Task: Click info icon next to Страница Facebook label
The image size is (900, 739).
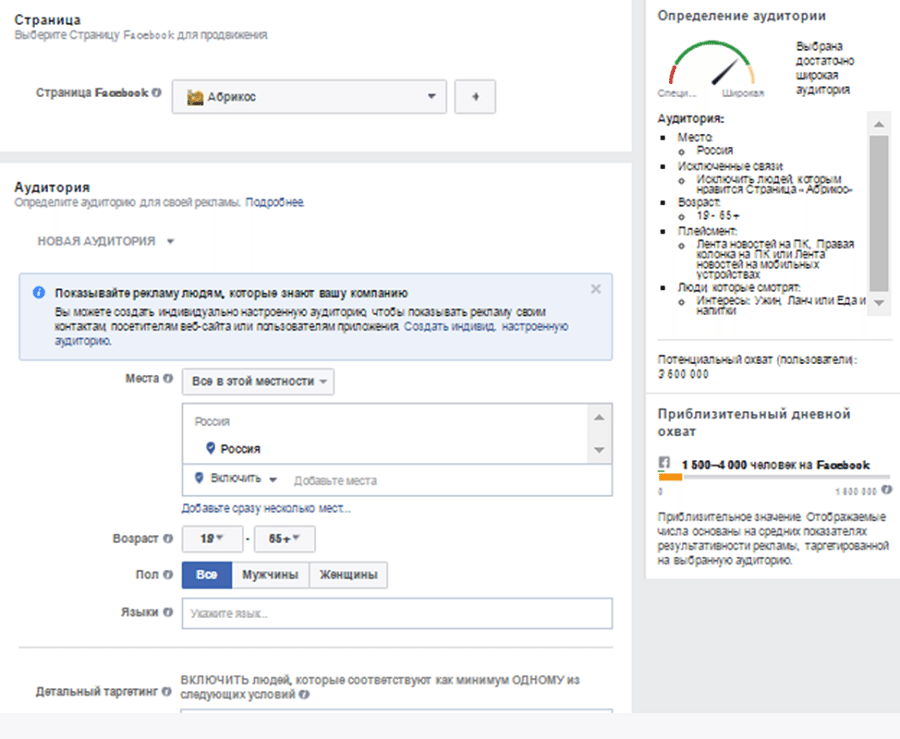Action: 156,92
